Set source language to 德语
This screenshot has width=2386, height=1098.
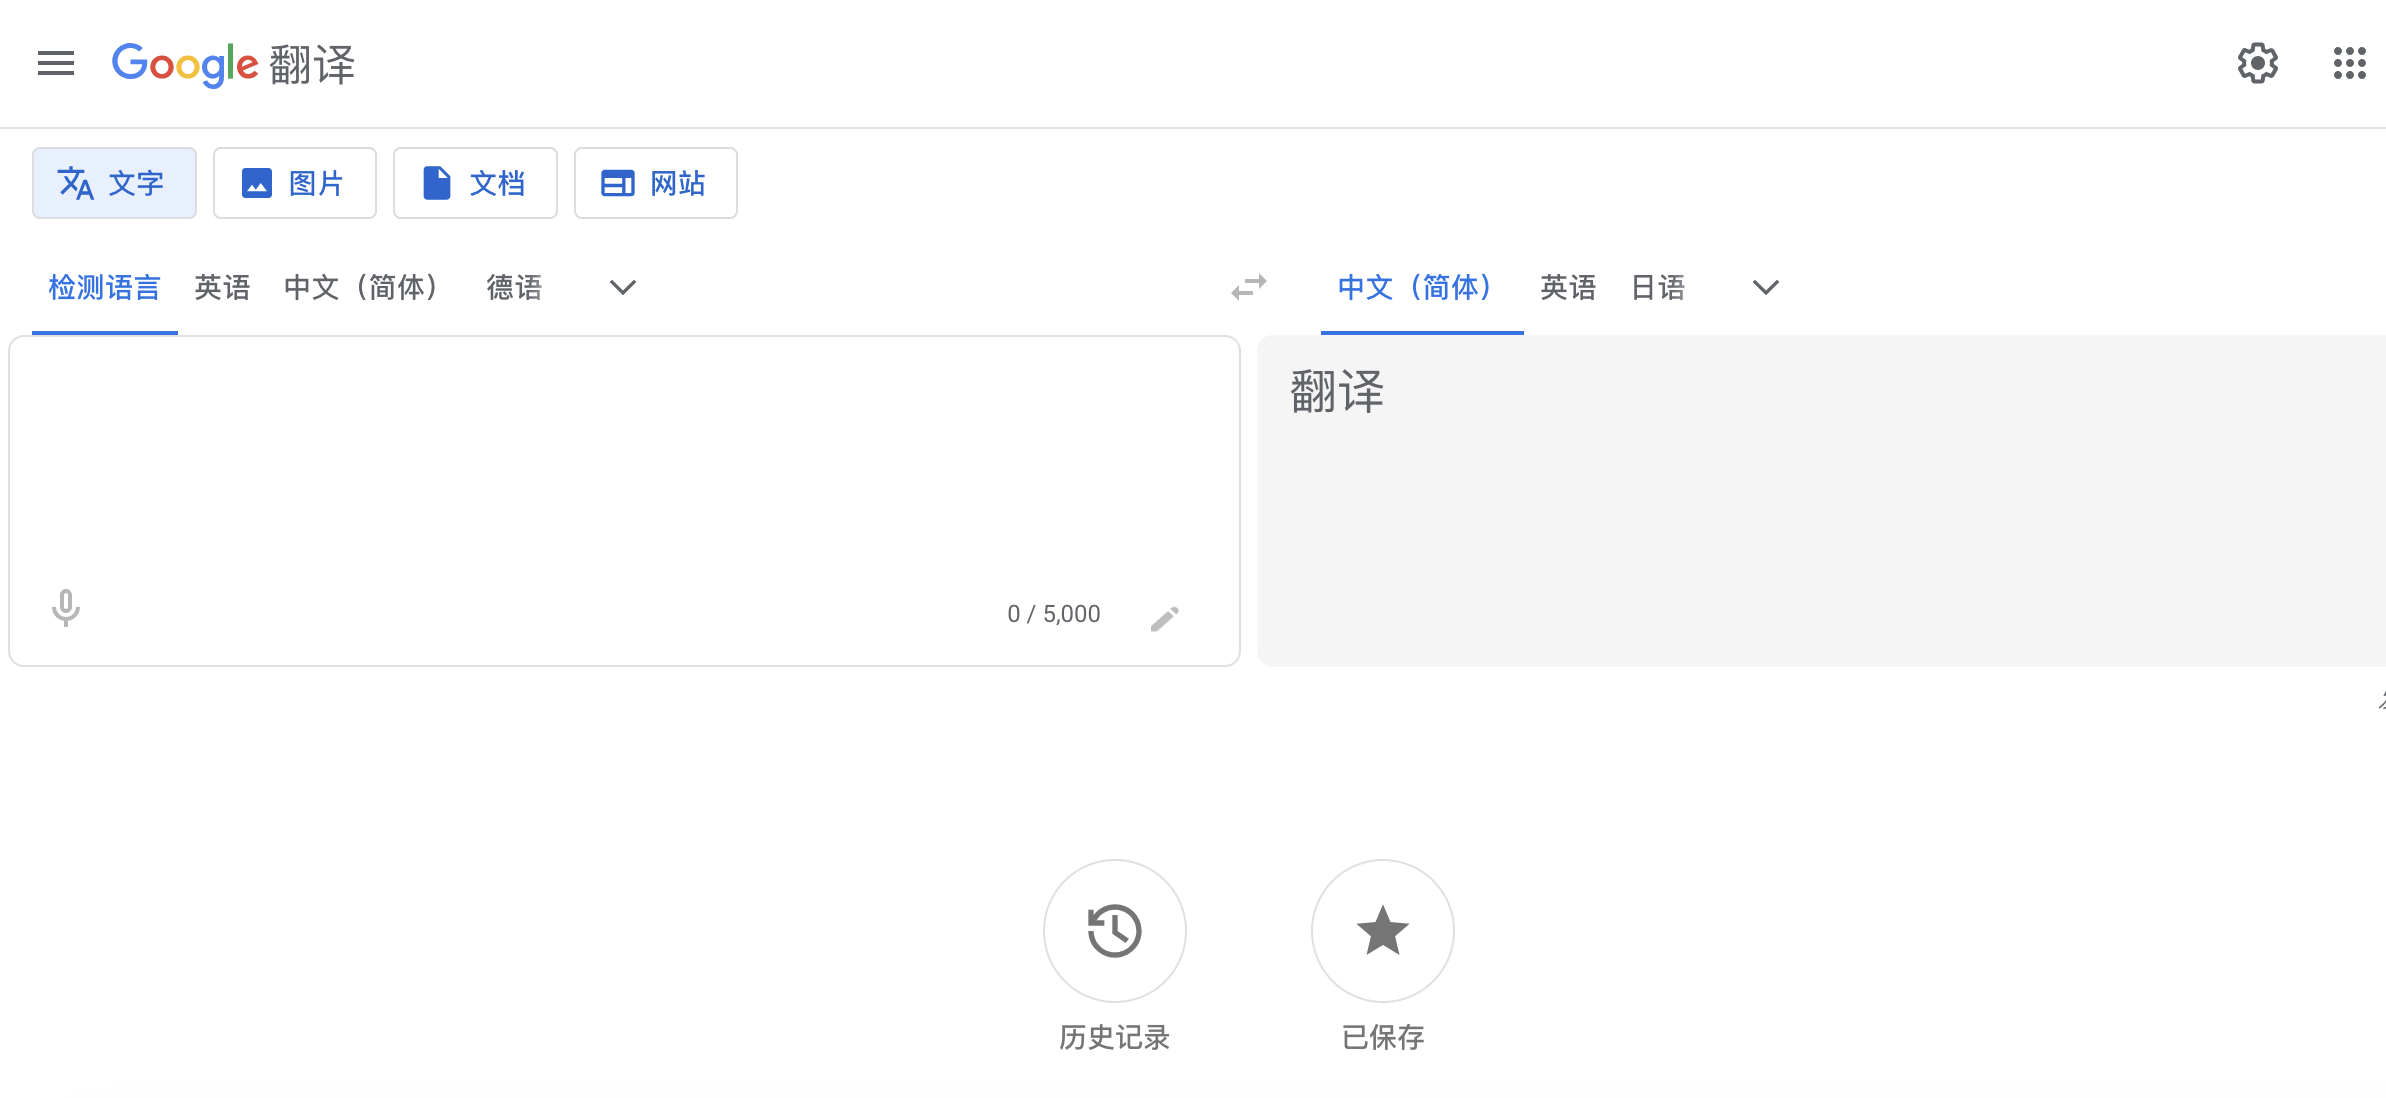click(514, 288)
